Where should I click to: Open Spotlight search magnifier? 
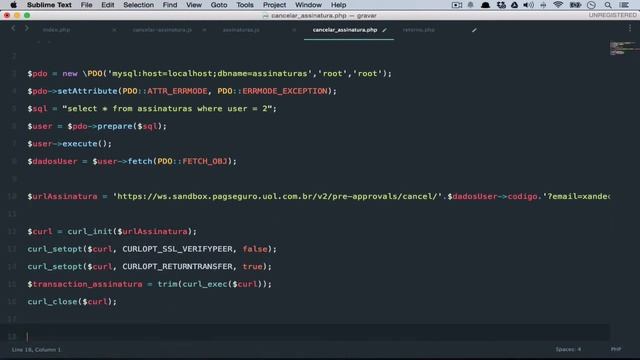(608, 5)
